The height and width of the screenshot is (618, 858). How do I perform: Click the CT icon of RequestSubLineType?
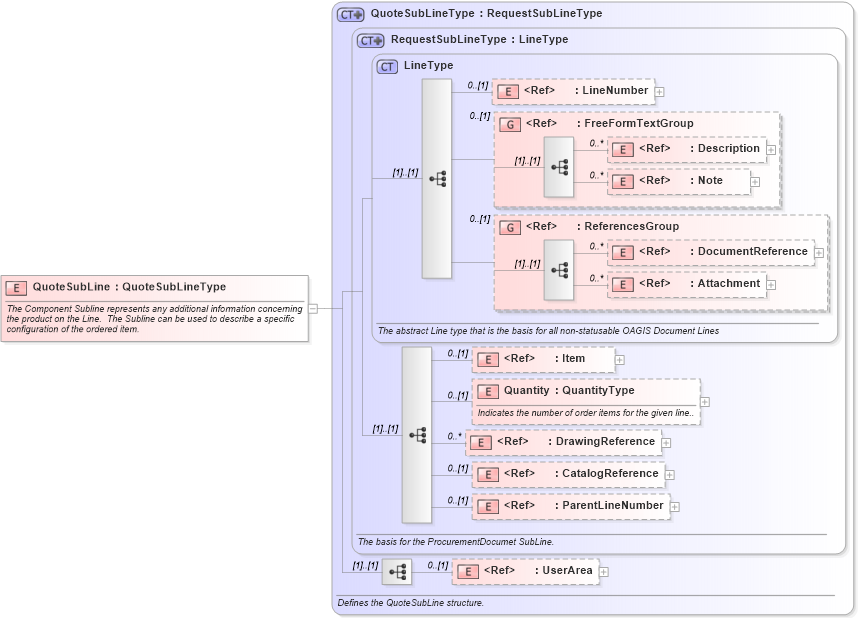370,40
